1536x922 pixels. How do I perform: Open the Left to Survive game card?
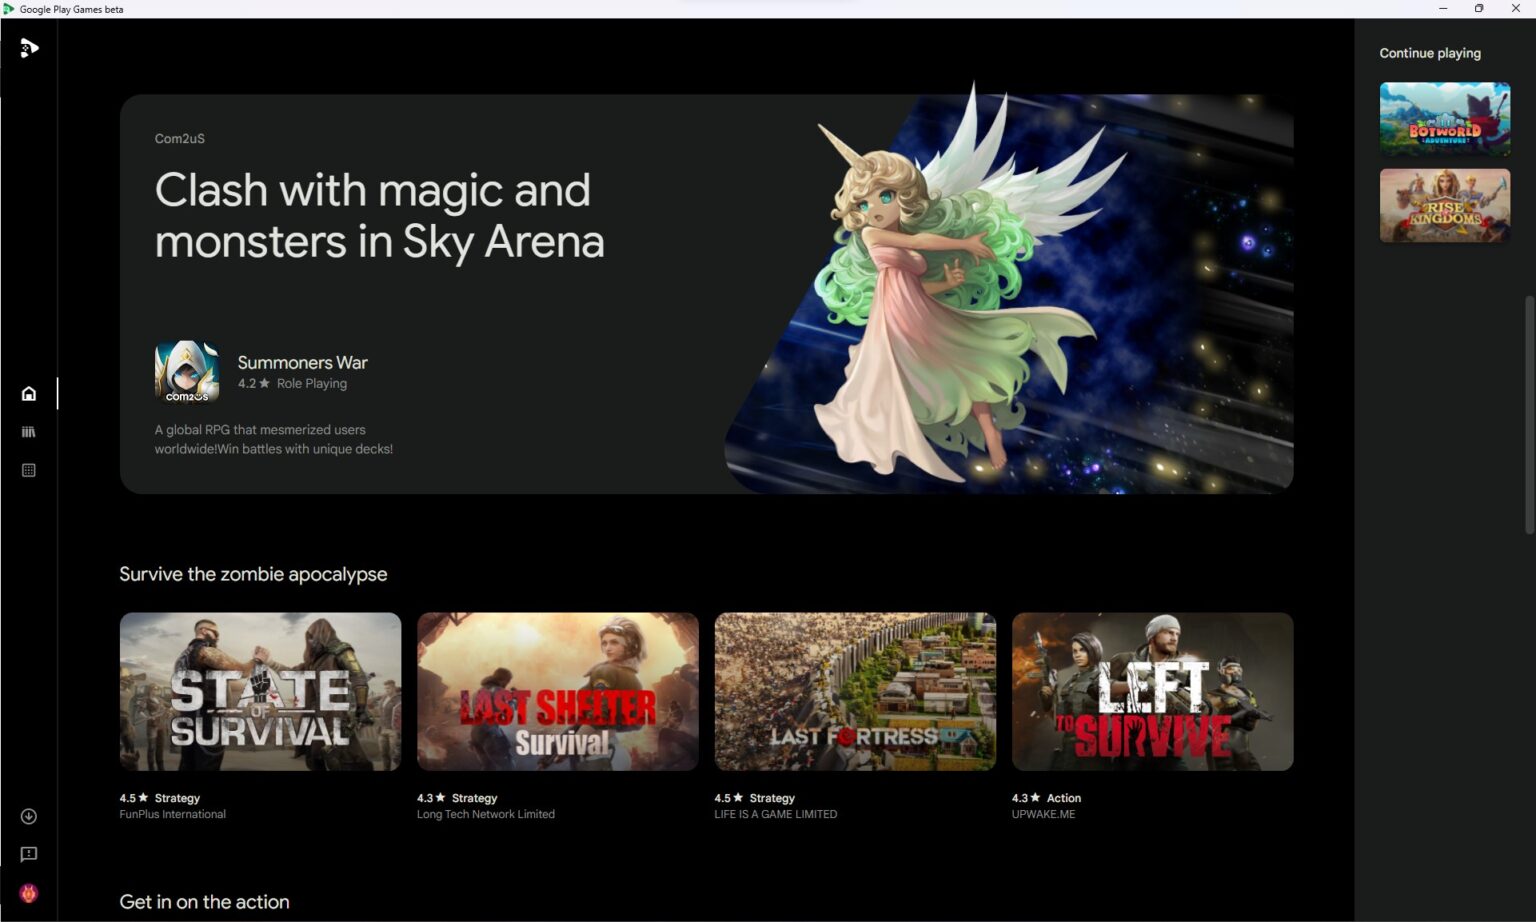tap(1153, 691)
